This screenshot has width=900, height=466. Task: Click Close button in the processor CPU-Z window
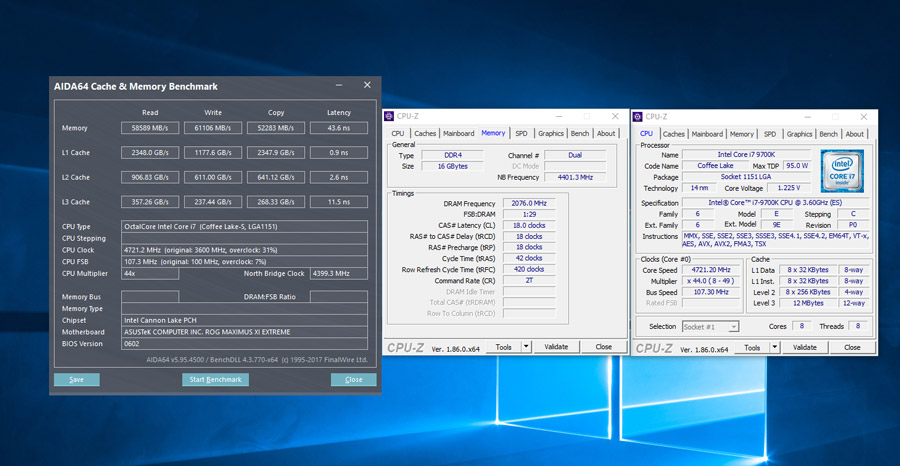coord(852,348)
